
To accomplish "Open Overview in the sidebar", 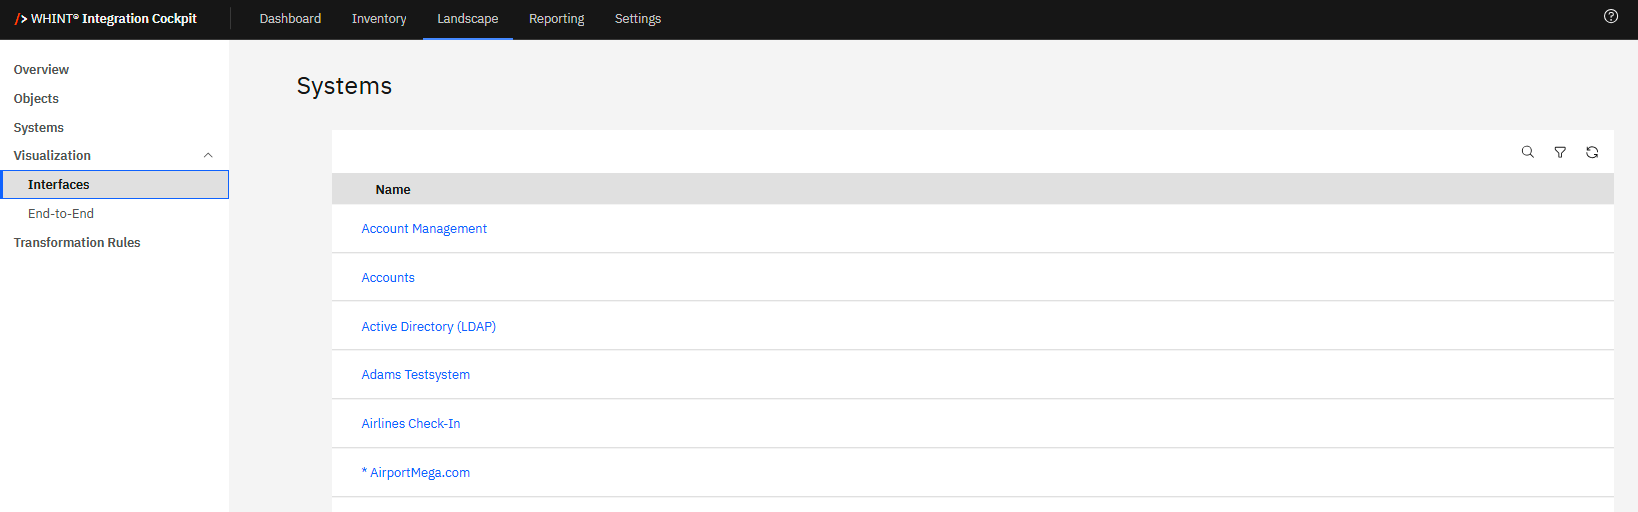I will pyautogui.click(x=41, y=70).
